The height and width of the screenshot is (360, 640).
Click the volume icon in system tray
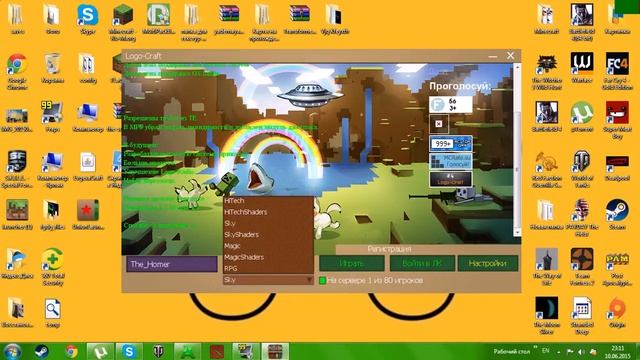[x=581, y=352]
